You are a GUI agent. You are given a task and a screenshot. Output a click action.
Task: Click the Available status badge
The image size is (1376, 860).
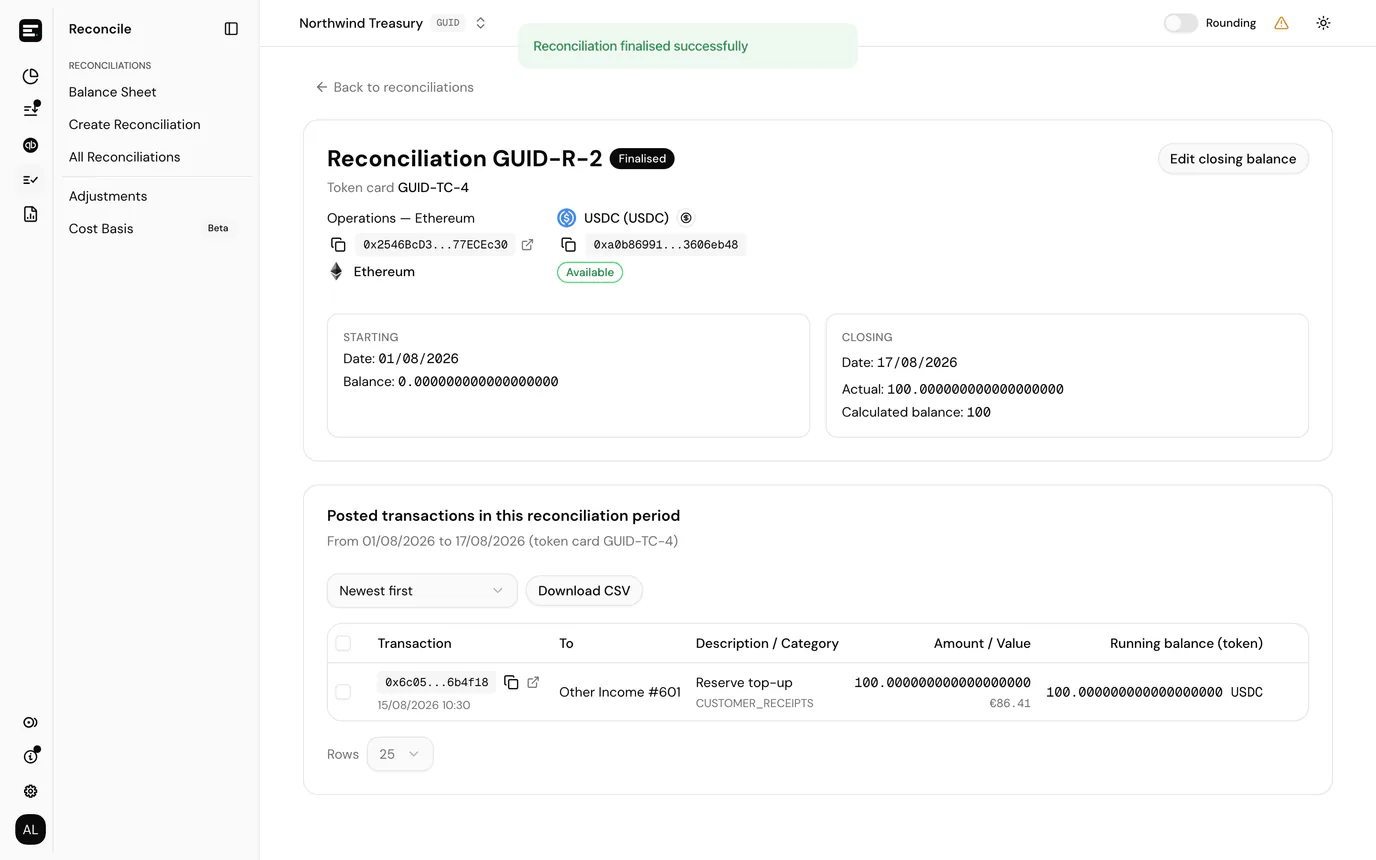[x=590, y=272]
